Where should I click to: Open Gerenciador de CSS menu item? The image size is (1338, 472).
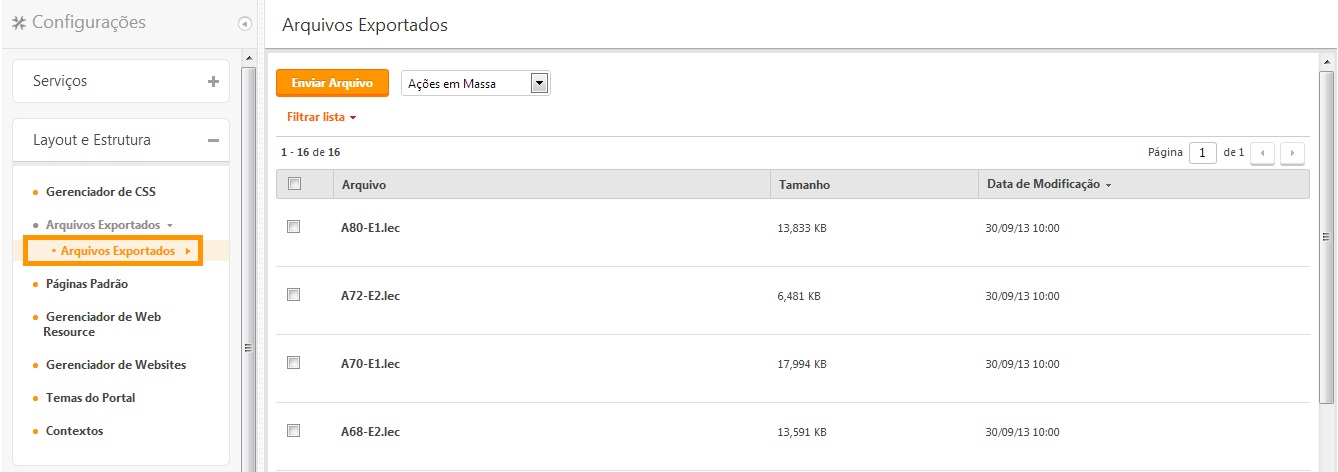[101, 191]
